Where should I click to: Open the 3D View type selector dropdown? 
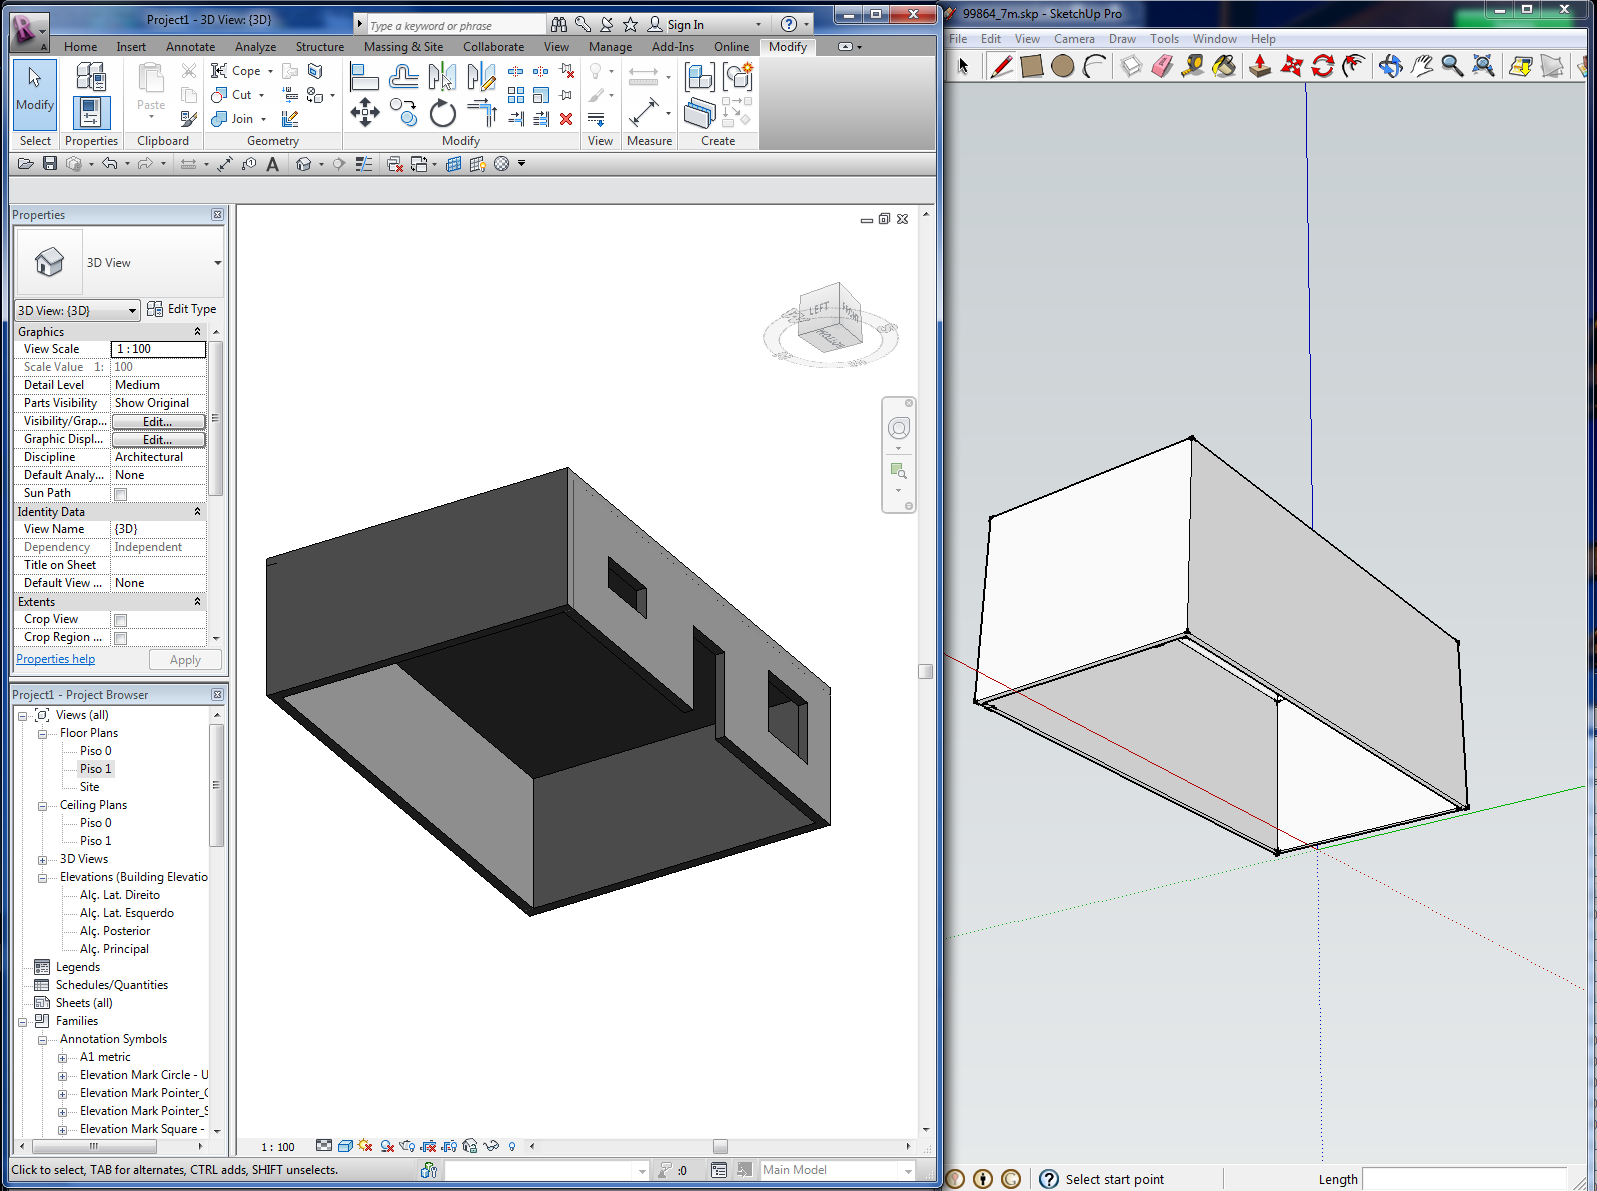click(x=217, y=263)
